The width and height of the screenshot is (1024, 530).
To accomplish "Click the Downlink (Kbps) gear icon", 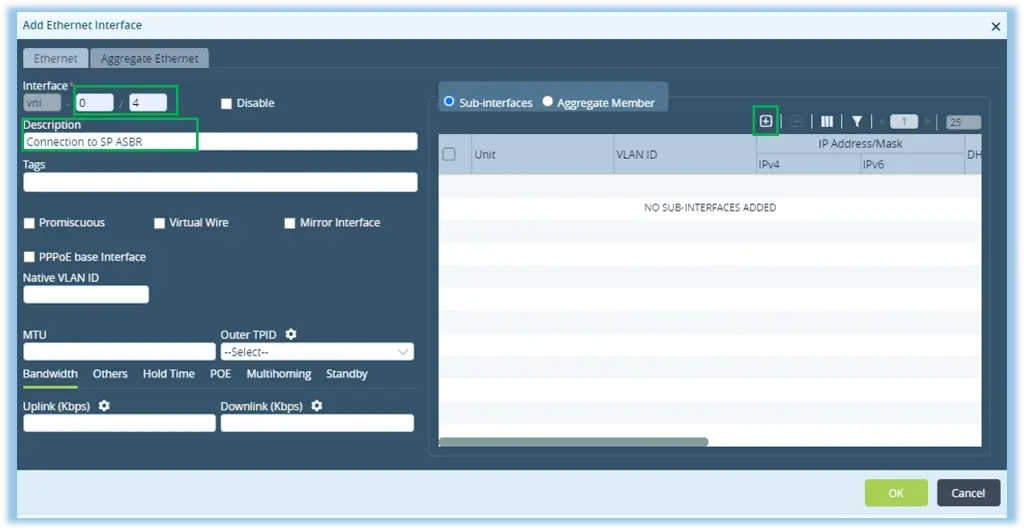I will [317, 405].
